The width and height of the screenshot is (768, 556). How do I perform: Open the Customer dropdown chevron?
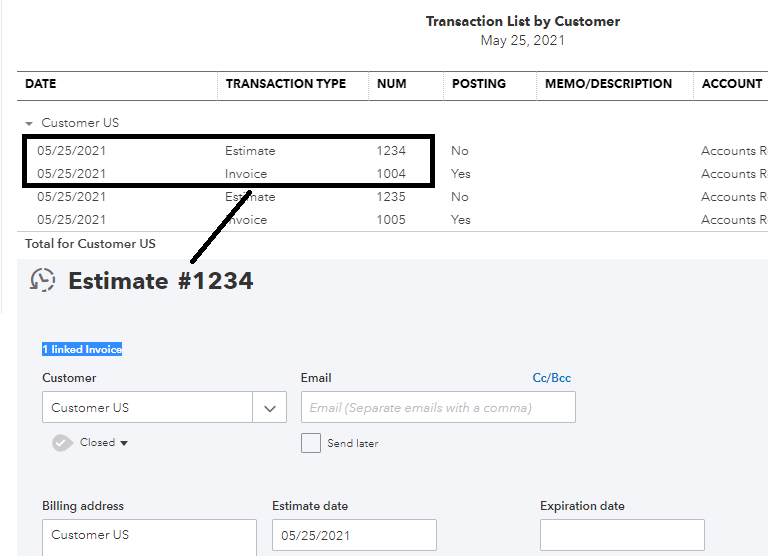tap(269, 408)
